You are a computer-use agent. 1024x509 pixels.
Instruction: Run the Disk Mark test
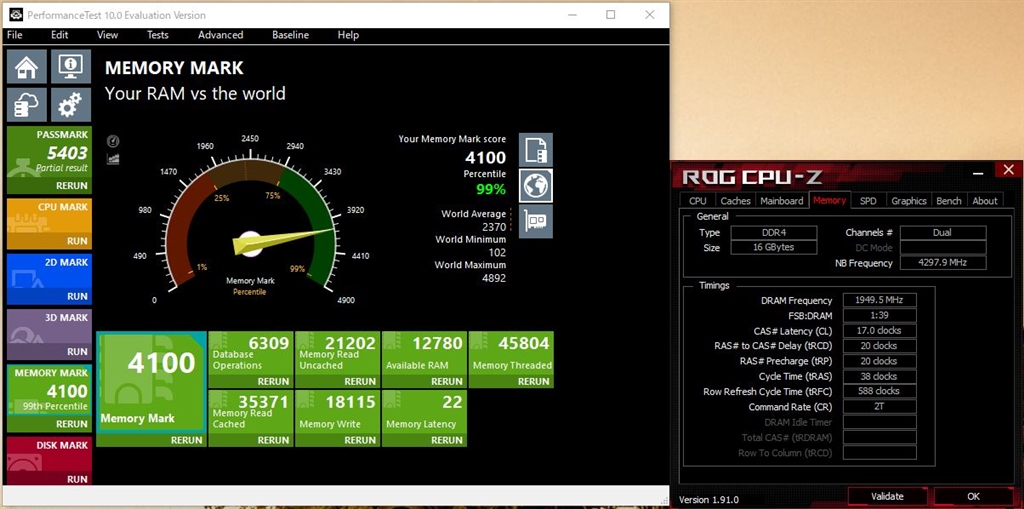coord(77,479)
